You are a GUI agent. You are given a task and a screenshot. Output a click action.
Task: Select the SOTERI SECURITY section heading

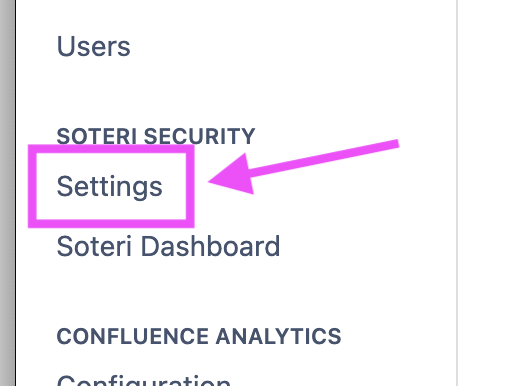(156, 136)
